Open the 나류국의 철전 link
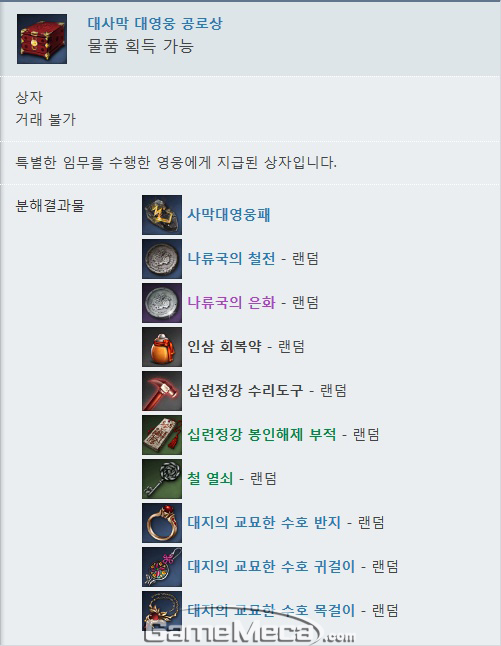Viewport: 501px width, 646px height. click(x=231, y=259)
